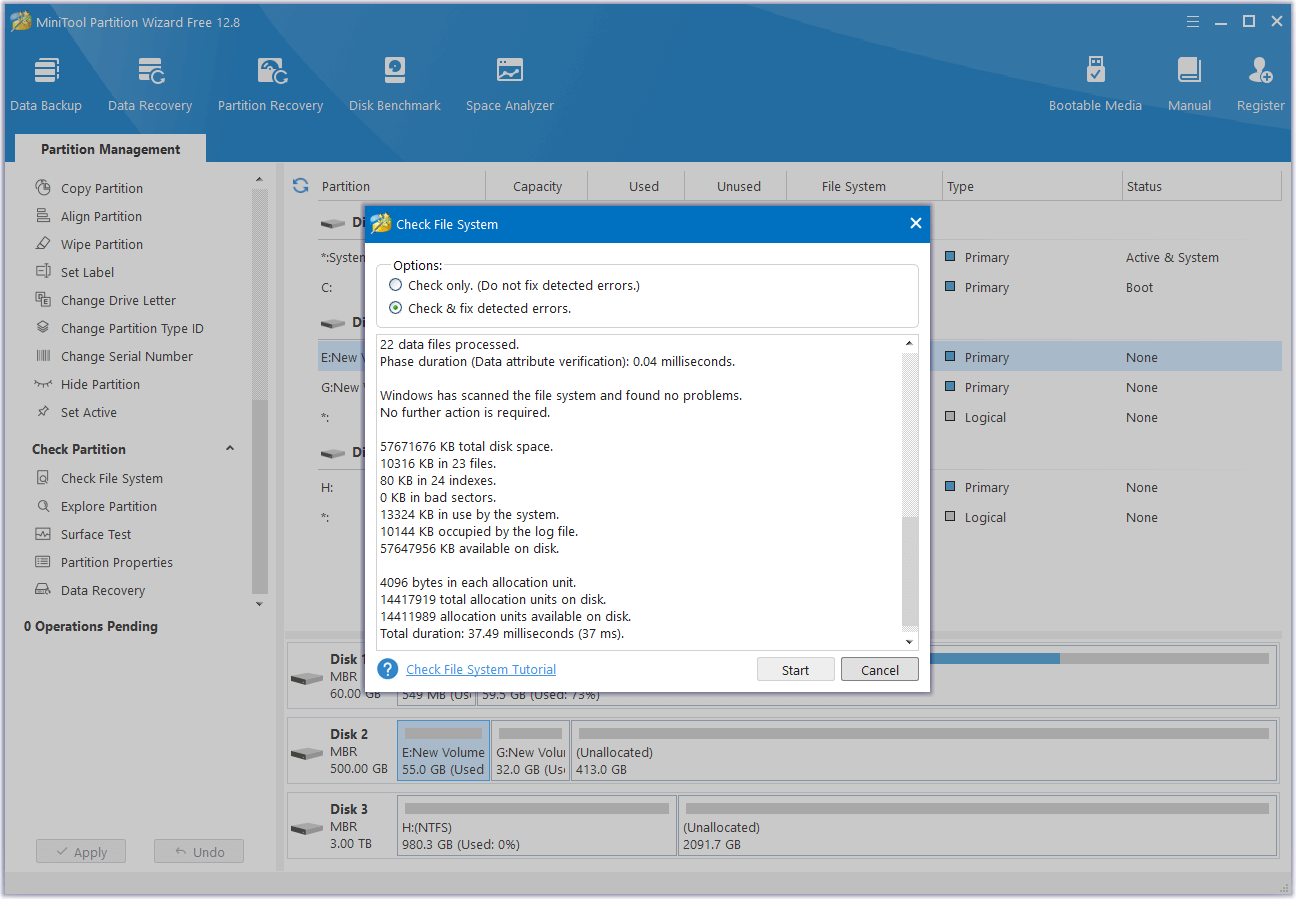Sort by Used column header
The image size is (1297, 900).
(x=644, y=186)
